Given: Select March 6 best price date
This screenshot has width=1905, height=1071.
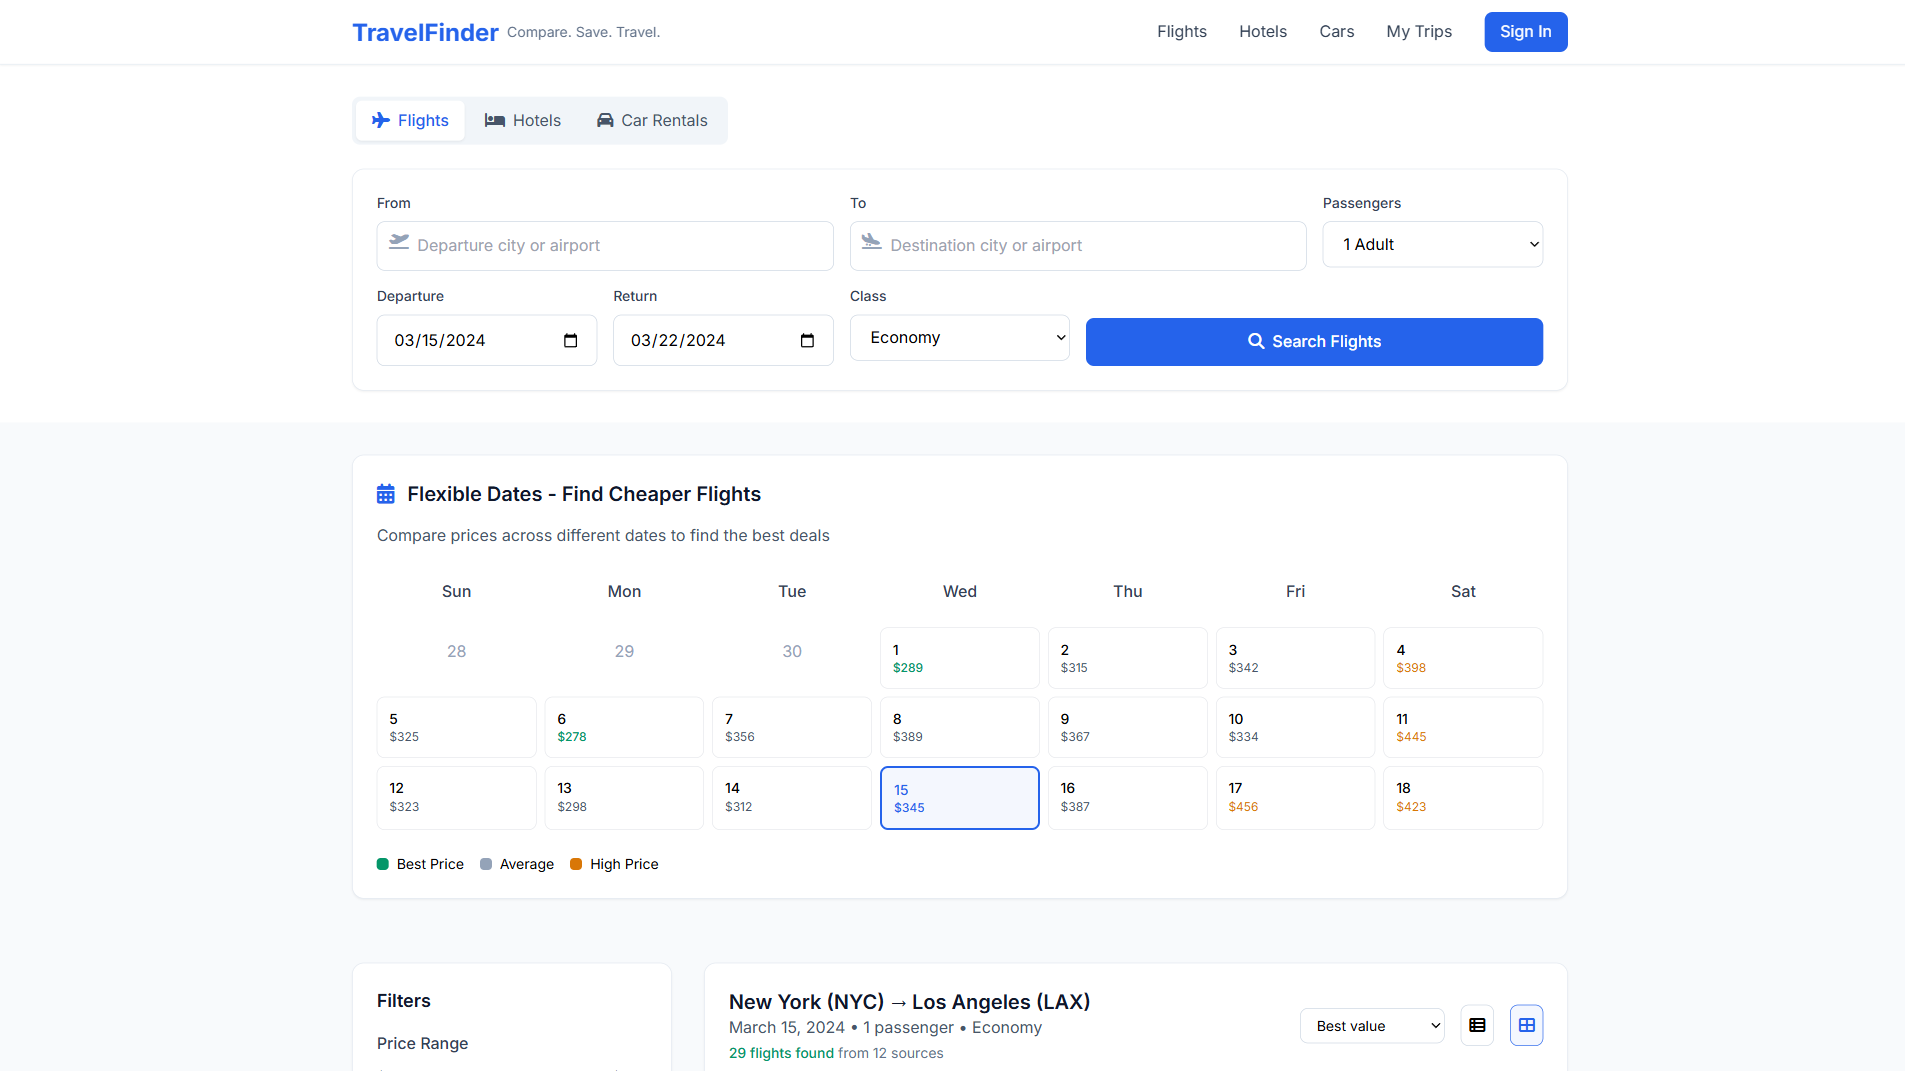Looking at the screenshot, I should 623,726.
